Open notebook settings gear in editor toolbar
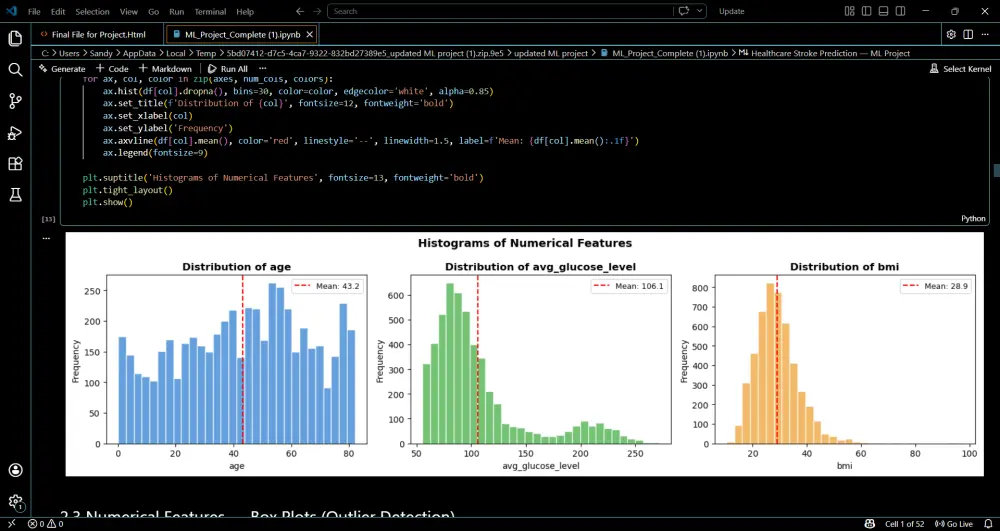The width and height of the screenshot is (1000, 531). pyautogui.click(x=951, y=34)
